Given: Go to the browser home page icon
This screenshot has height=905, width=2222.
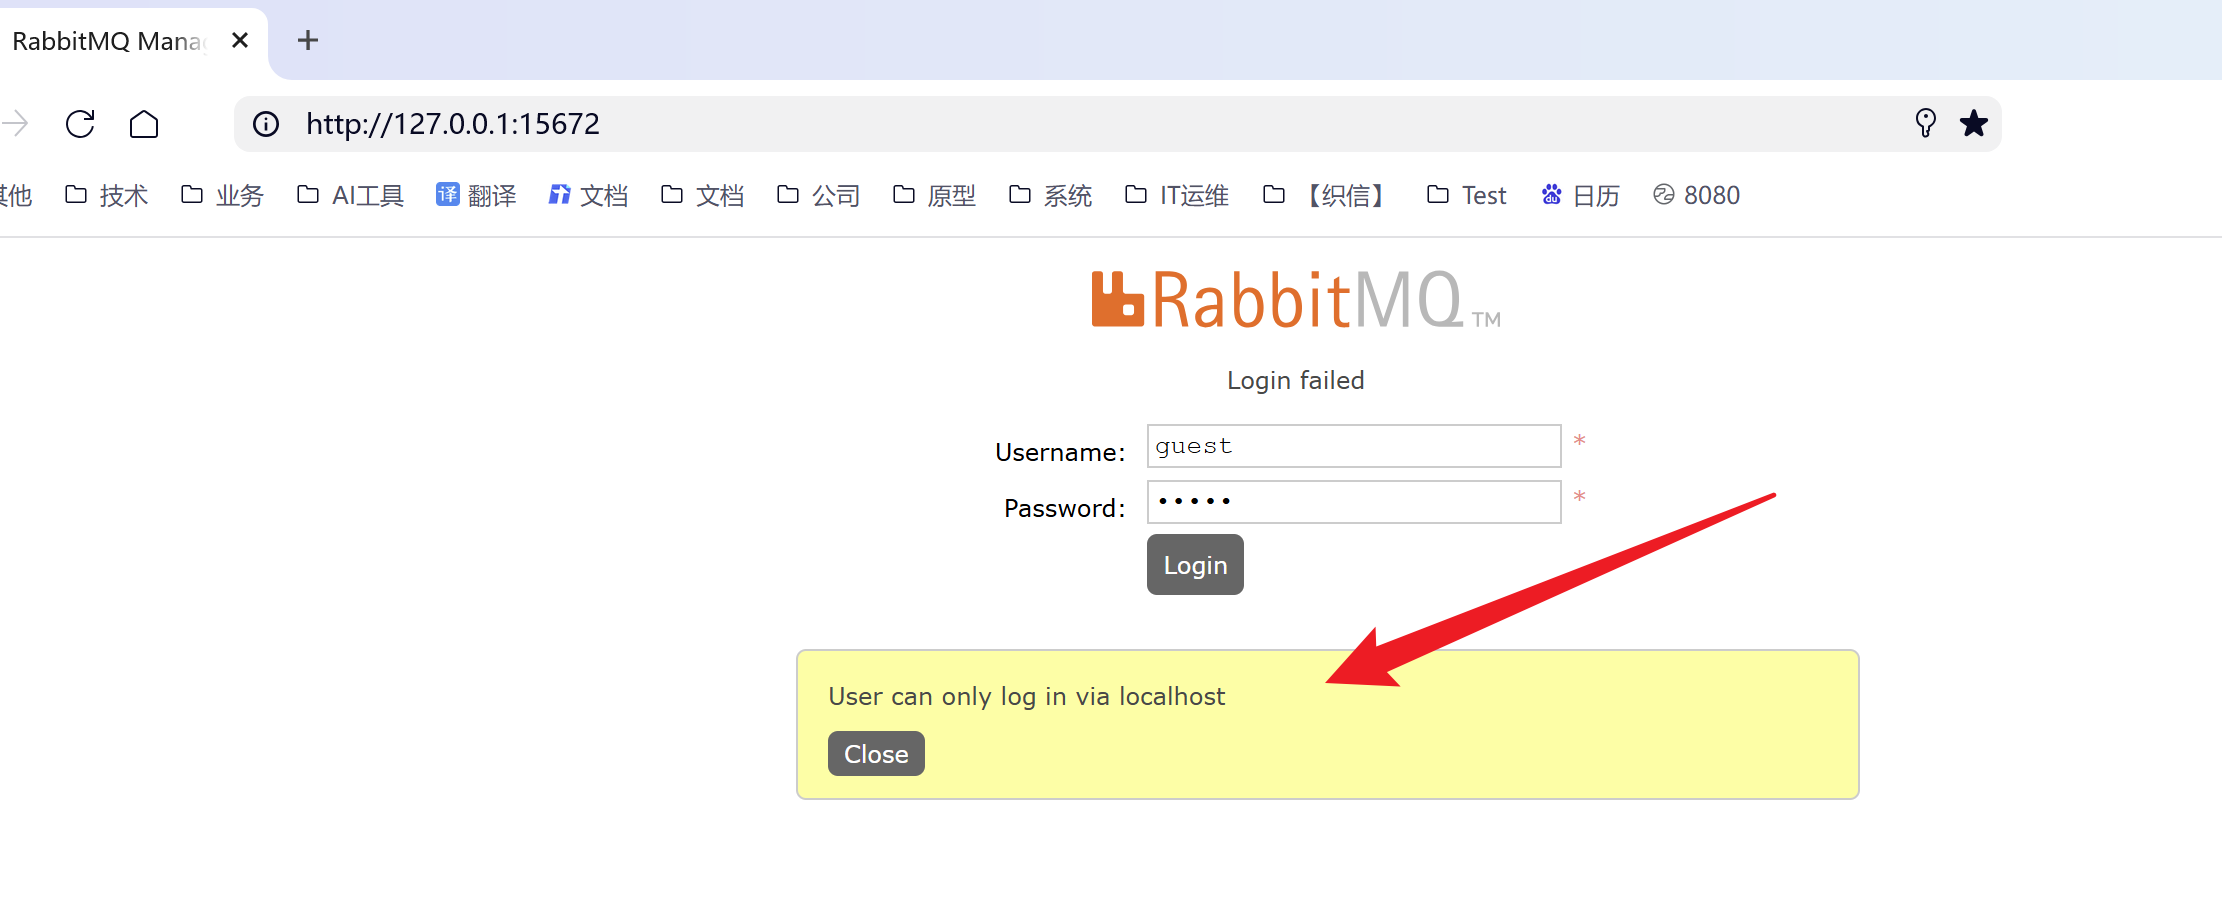Looking at the screenshot, I should (144, 124).
